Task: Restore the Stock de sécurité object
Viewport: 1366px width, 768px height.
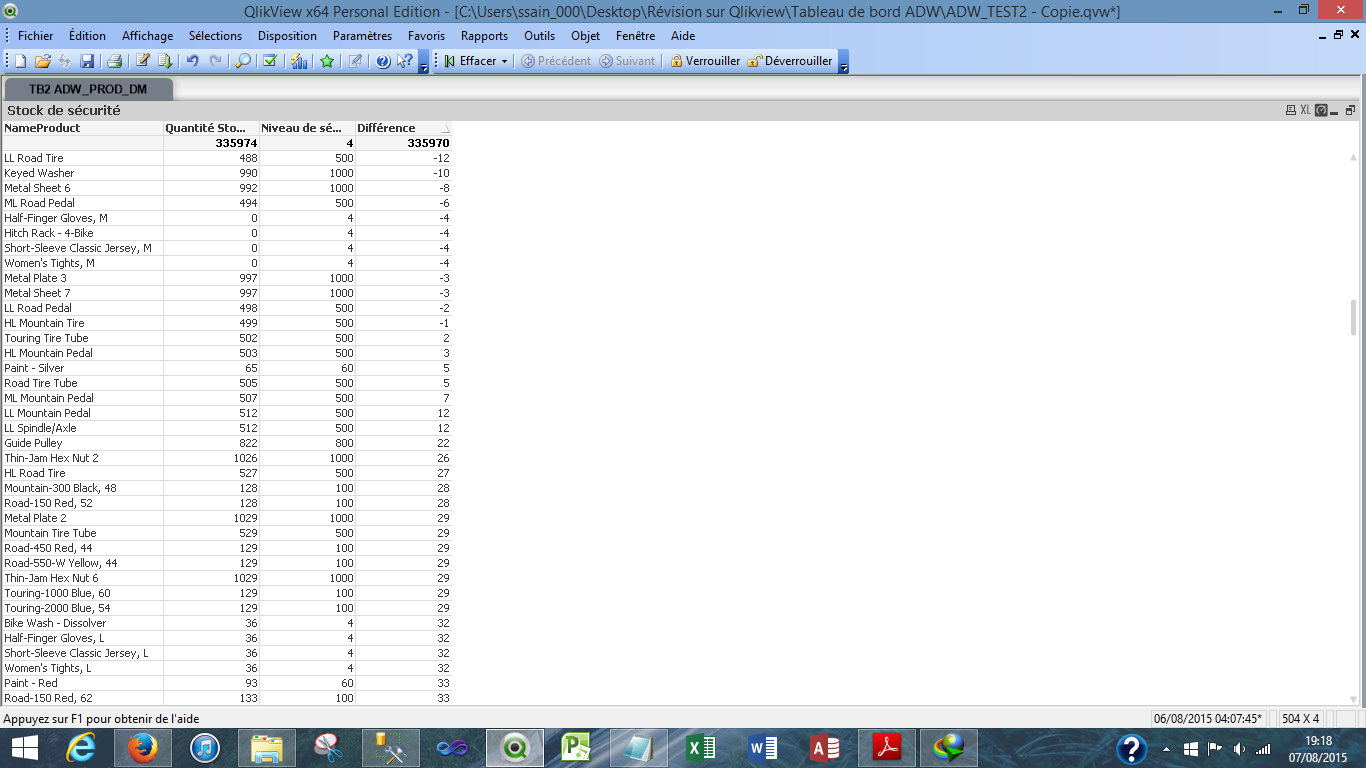Action: coord(1350,110)
